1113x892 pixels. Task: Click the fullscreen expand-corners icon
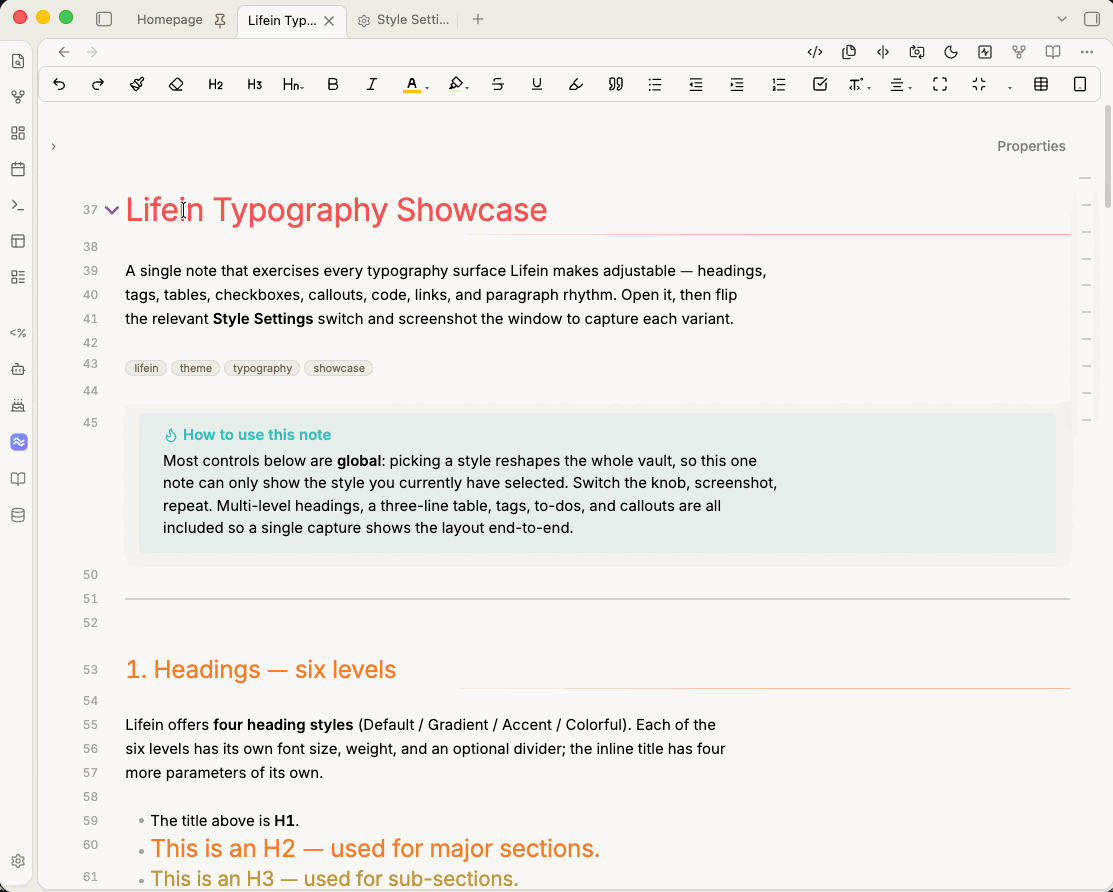[x=940, y=84]
